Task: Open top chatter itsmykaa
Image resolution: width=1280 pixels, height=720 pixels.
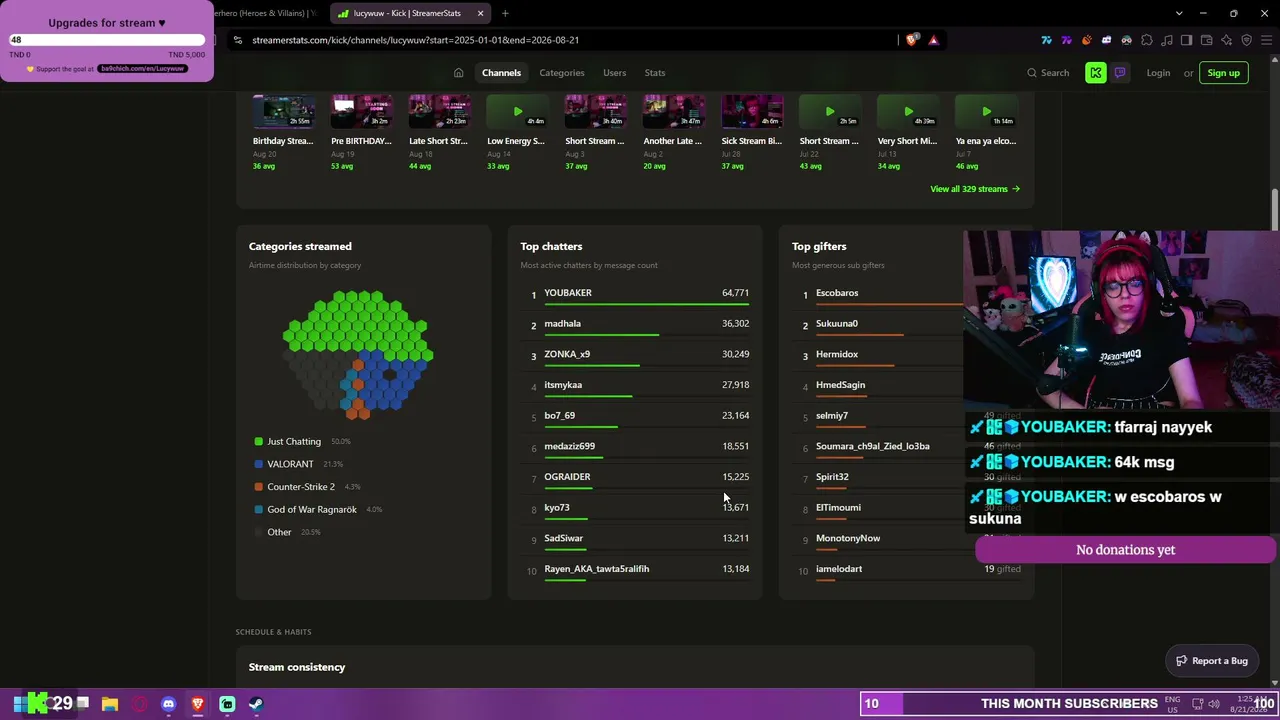Action: (563, 385)
